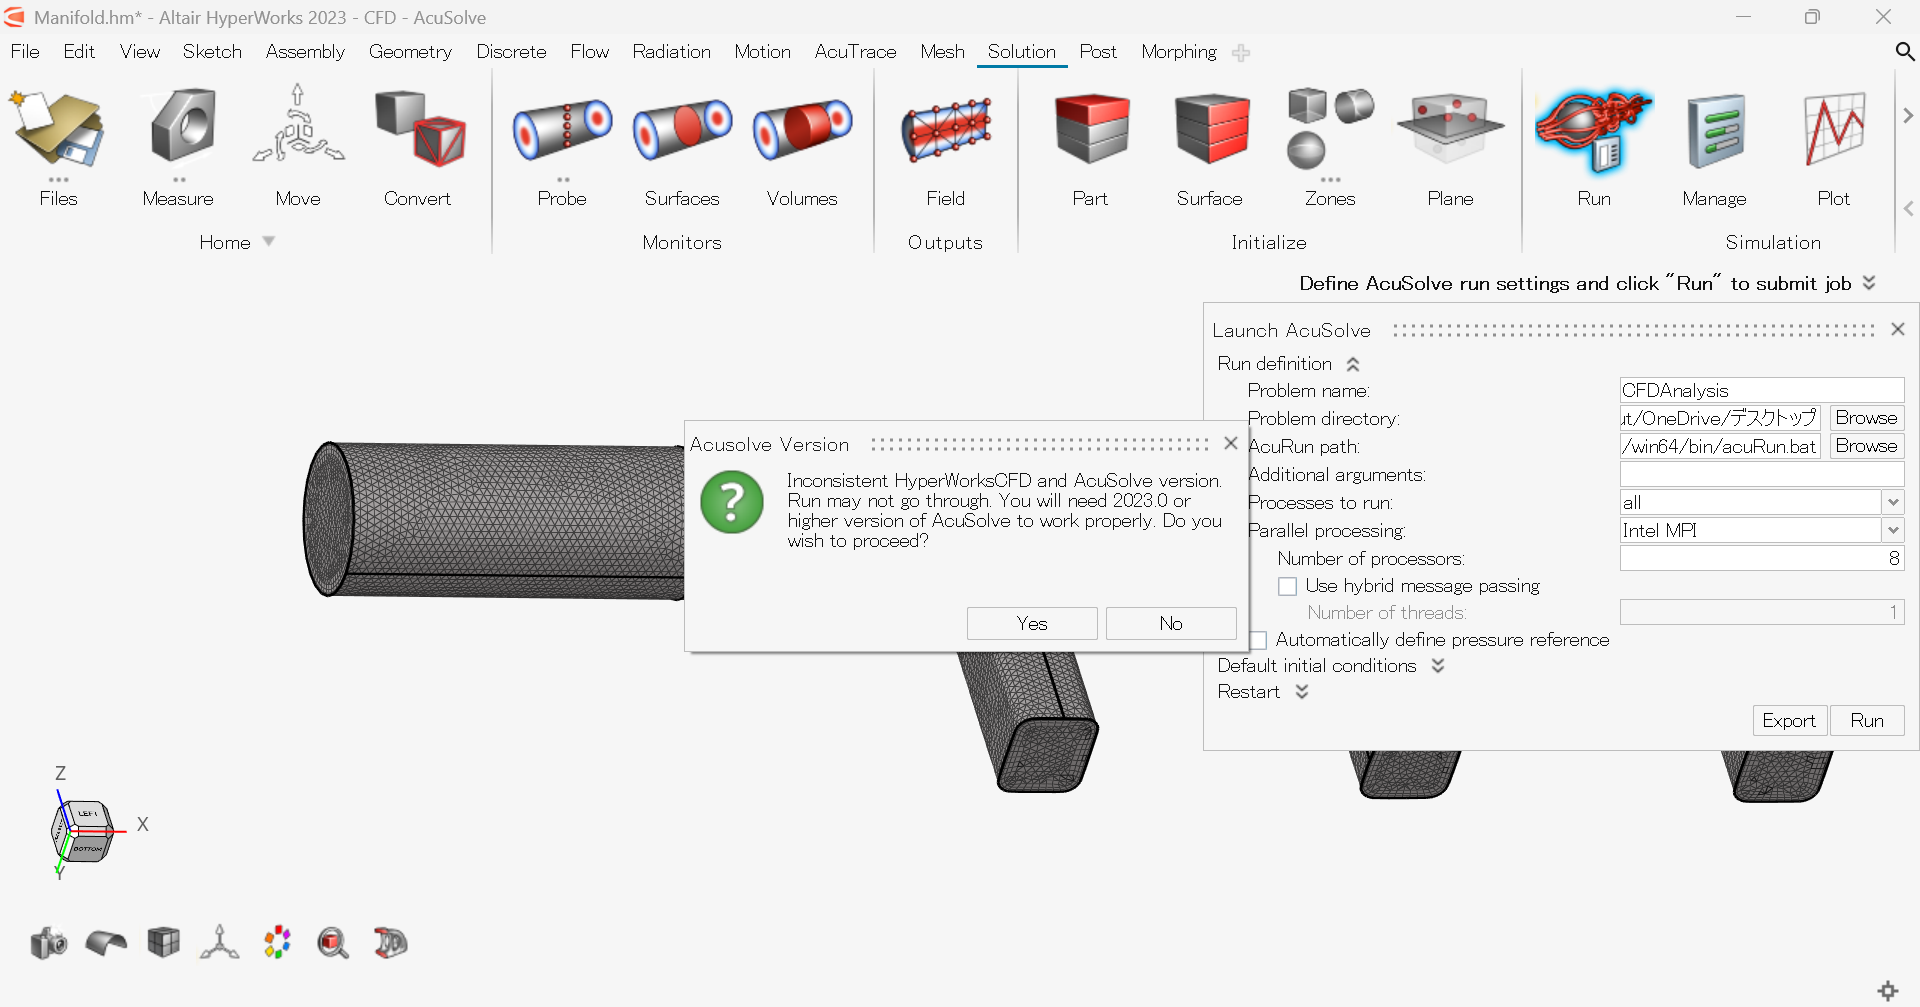Switch to the Morphing ribbon tab
Image resolution: width=1920 pixels, height=1007 pixels.
1179,52
